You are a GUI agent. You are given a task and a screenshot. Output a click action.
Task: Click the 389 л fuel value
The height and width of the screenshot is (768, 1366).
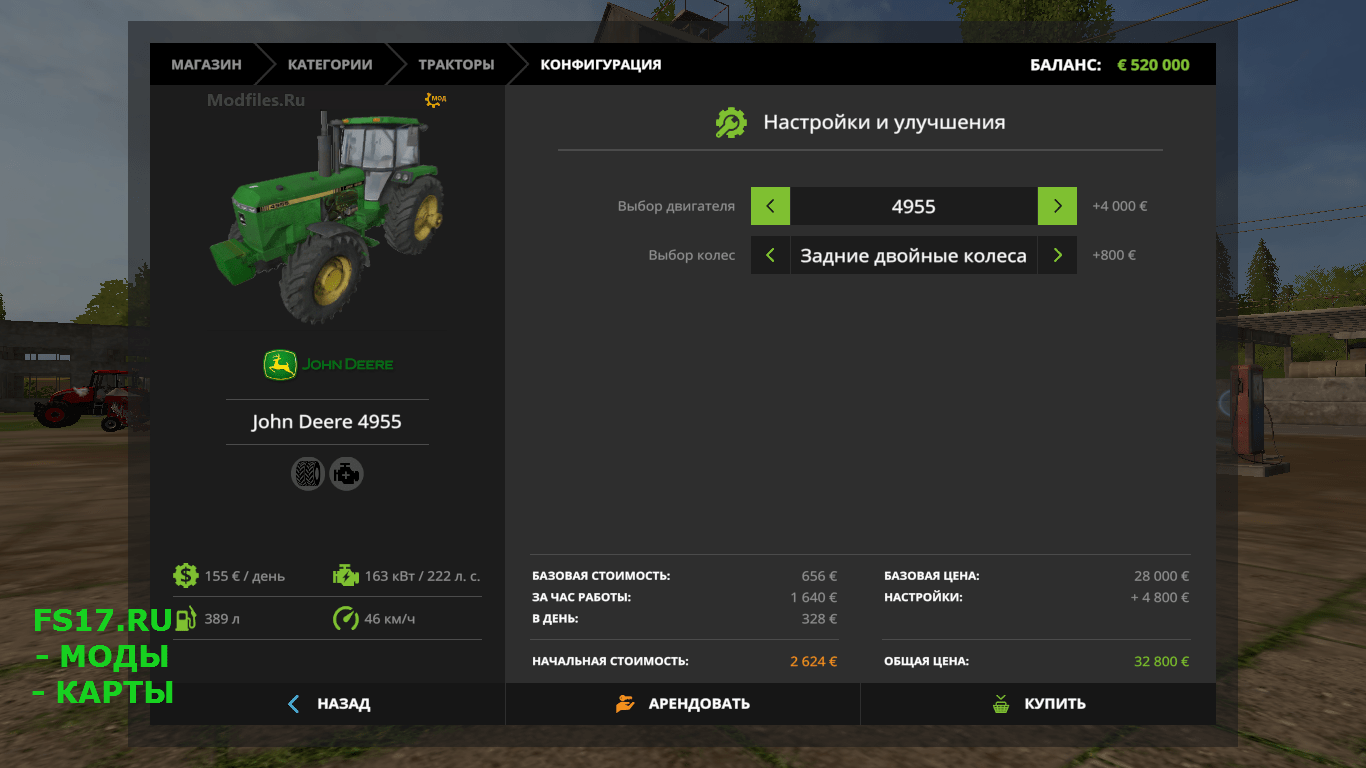[x=222, y=619]
